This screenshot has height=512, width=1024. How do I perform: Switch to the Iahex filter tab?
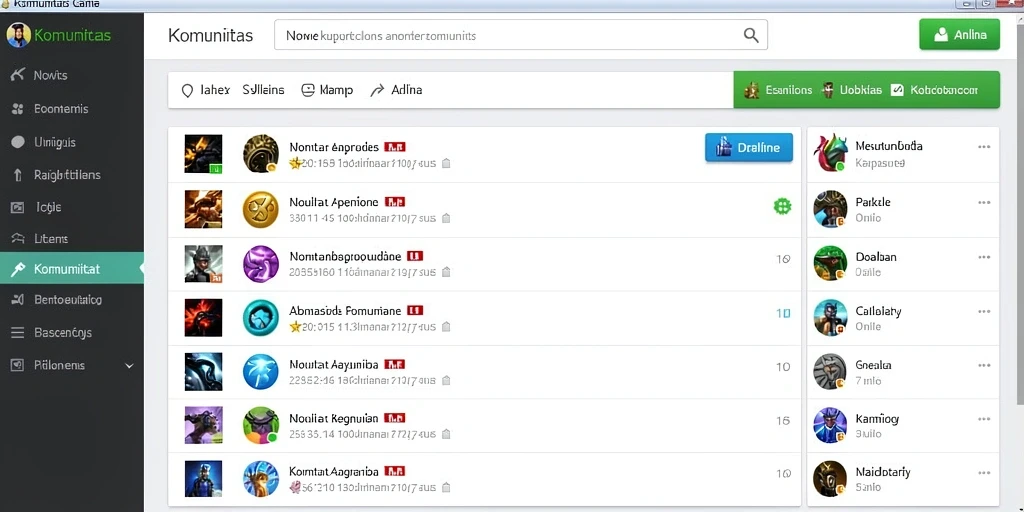pyautogui.click(x=205, y=90)
